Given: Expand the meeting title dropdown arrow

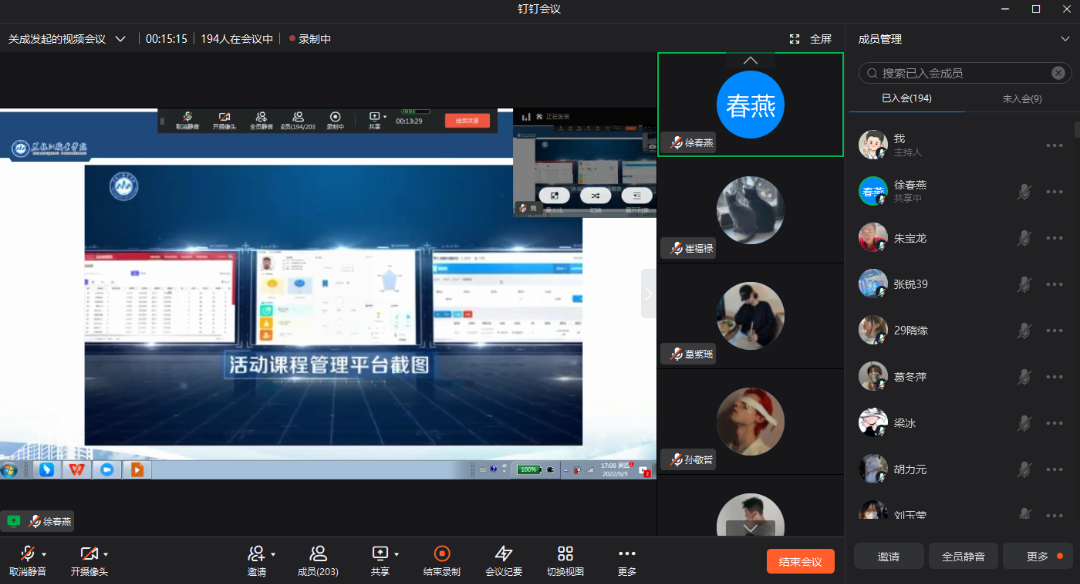Looking at the screenshot, I should 121,39.
